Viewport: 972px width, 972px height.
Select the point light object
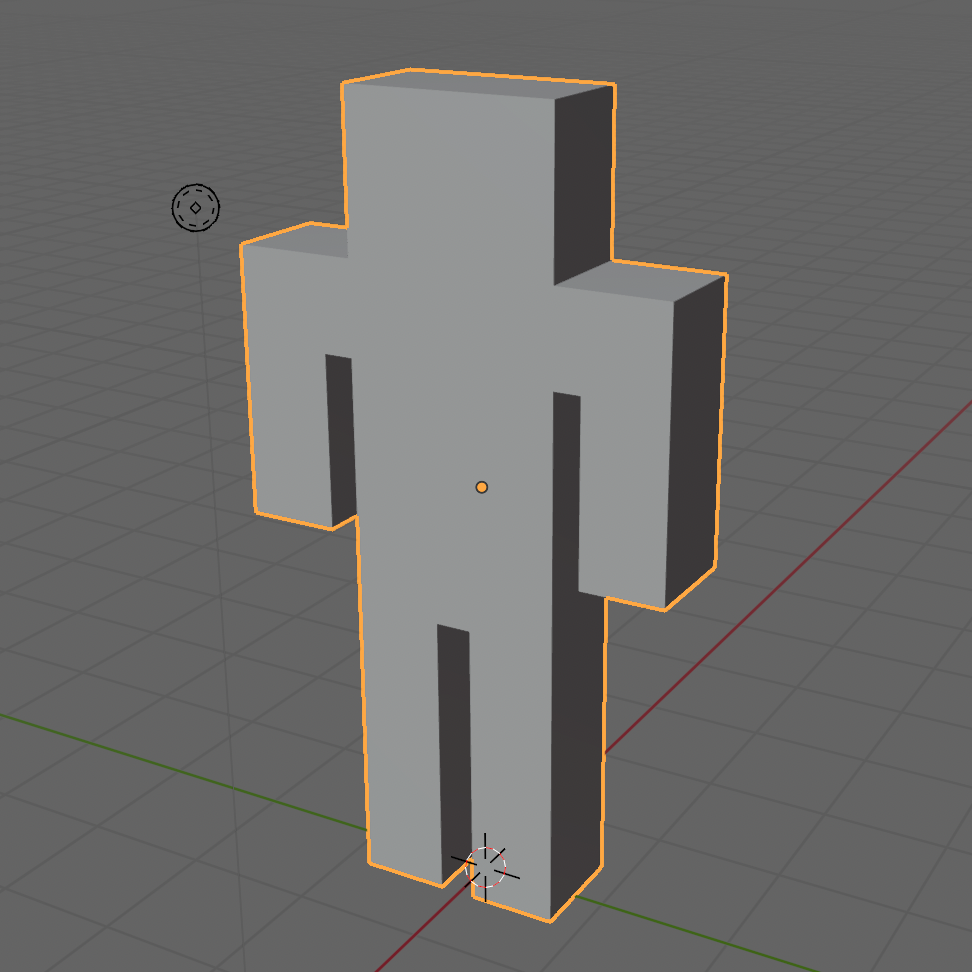pyautogui.click(x=196, y=208)
